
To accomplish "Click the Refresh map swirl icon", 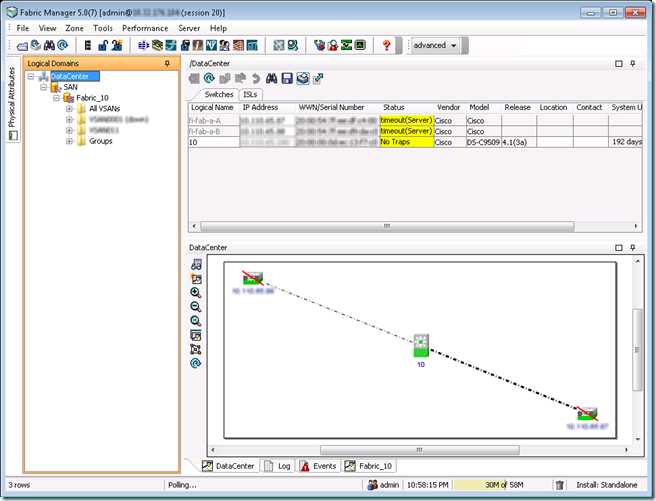I will click(x=195, y=363).
